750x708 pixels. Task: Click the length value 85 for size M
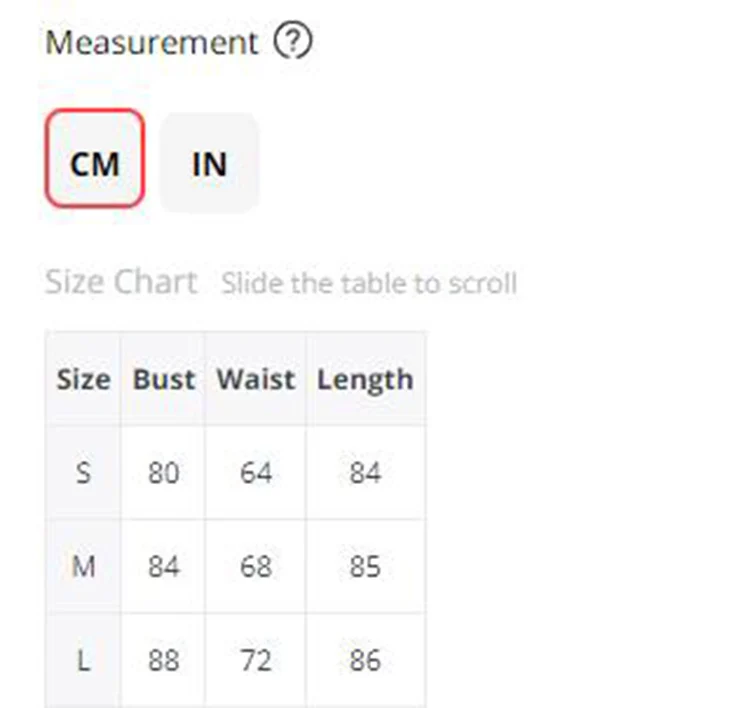tap(365, 566)
